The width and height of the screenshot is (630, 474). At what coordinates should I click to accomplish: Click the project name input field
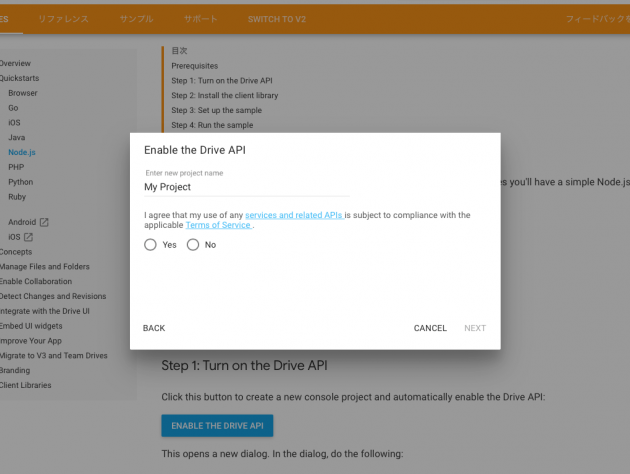coord(247,187)
